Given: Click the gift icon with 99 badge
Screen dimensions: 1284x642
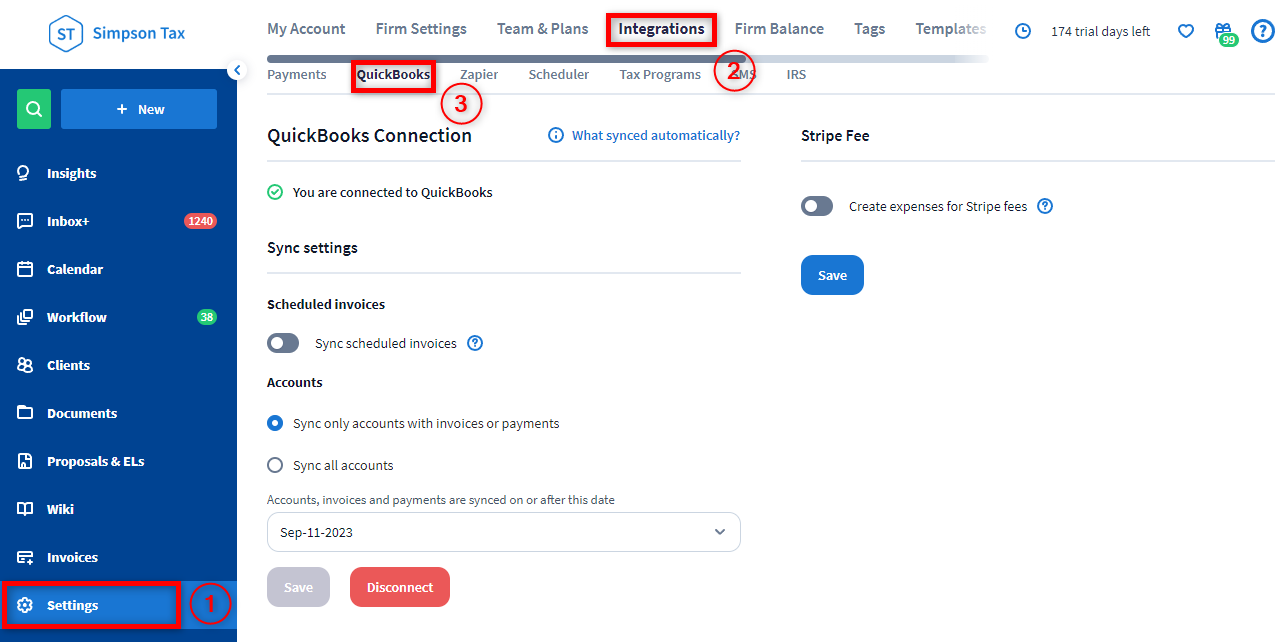Looking at the screenshot, I should (x=1223, y=32).
